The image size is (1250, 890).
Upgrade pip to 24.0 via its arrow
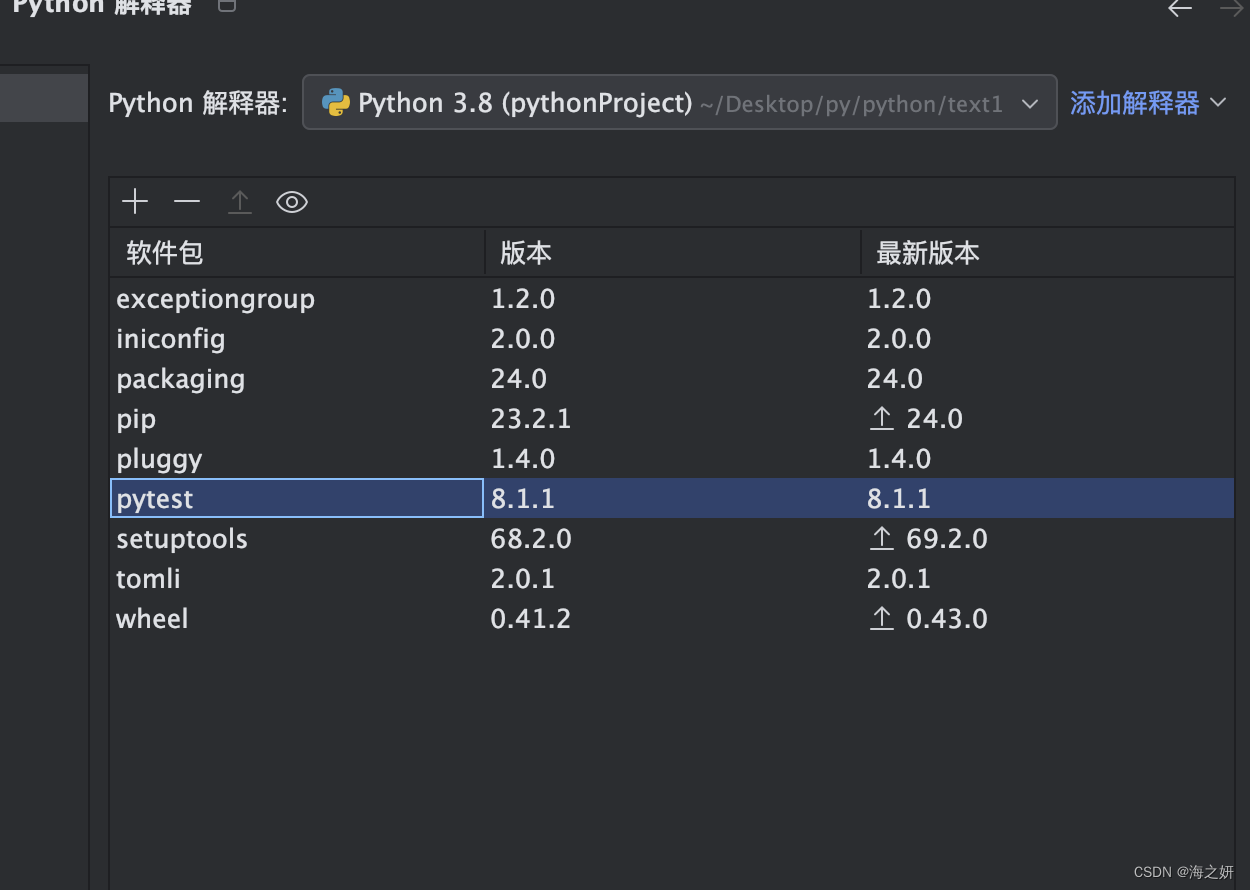click(x=881, y=418)
